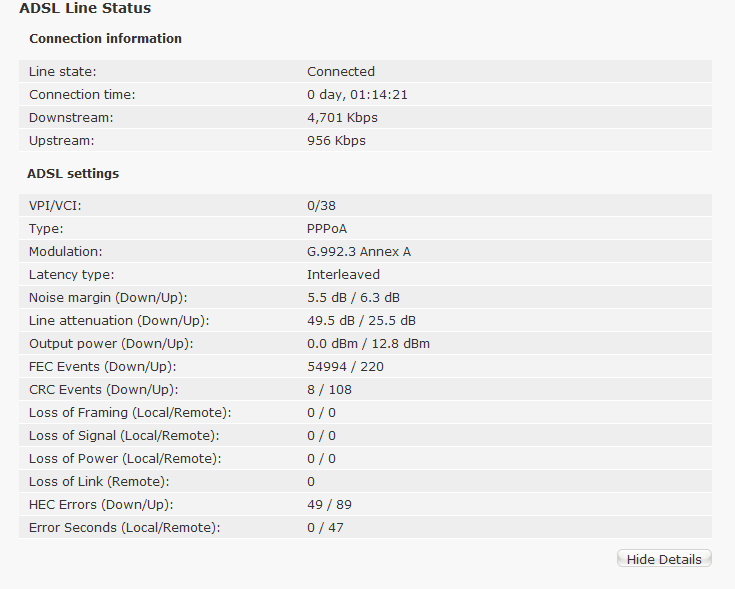
Task: Select the ADSL Line Status heading
Action: point(85,8)
